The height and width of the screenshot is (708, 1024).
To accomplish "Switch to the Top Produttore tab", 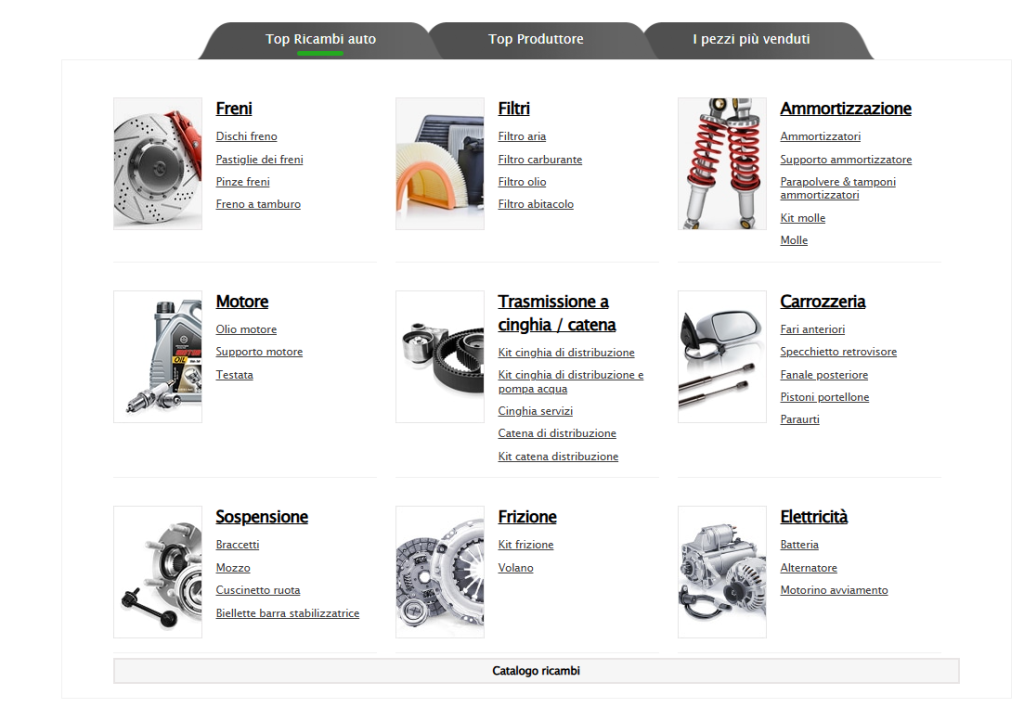I will click(536, 40).
